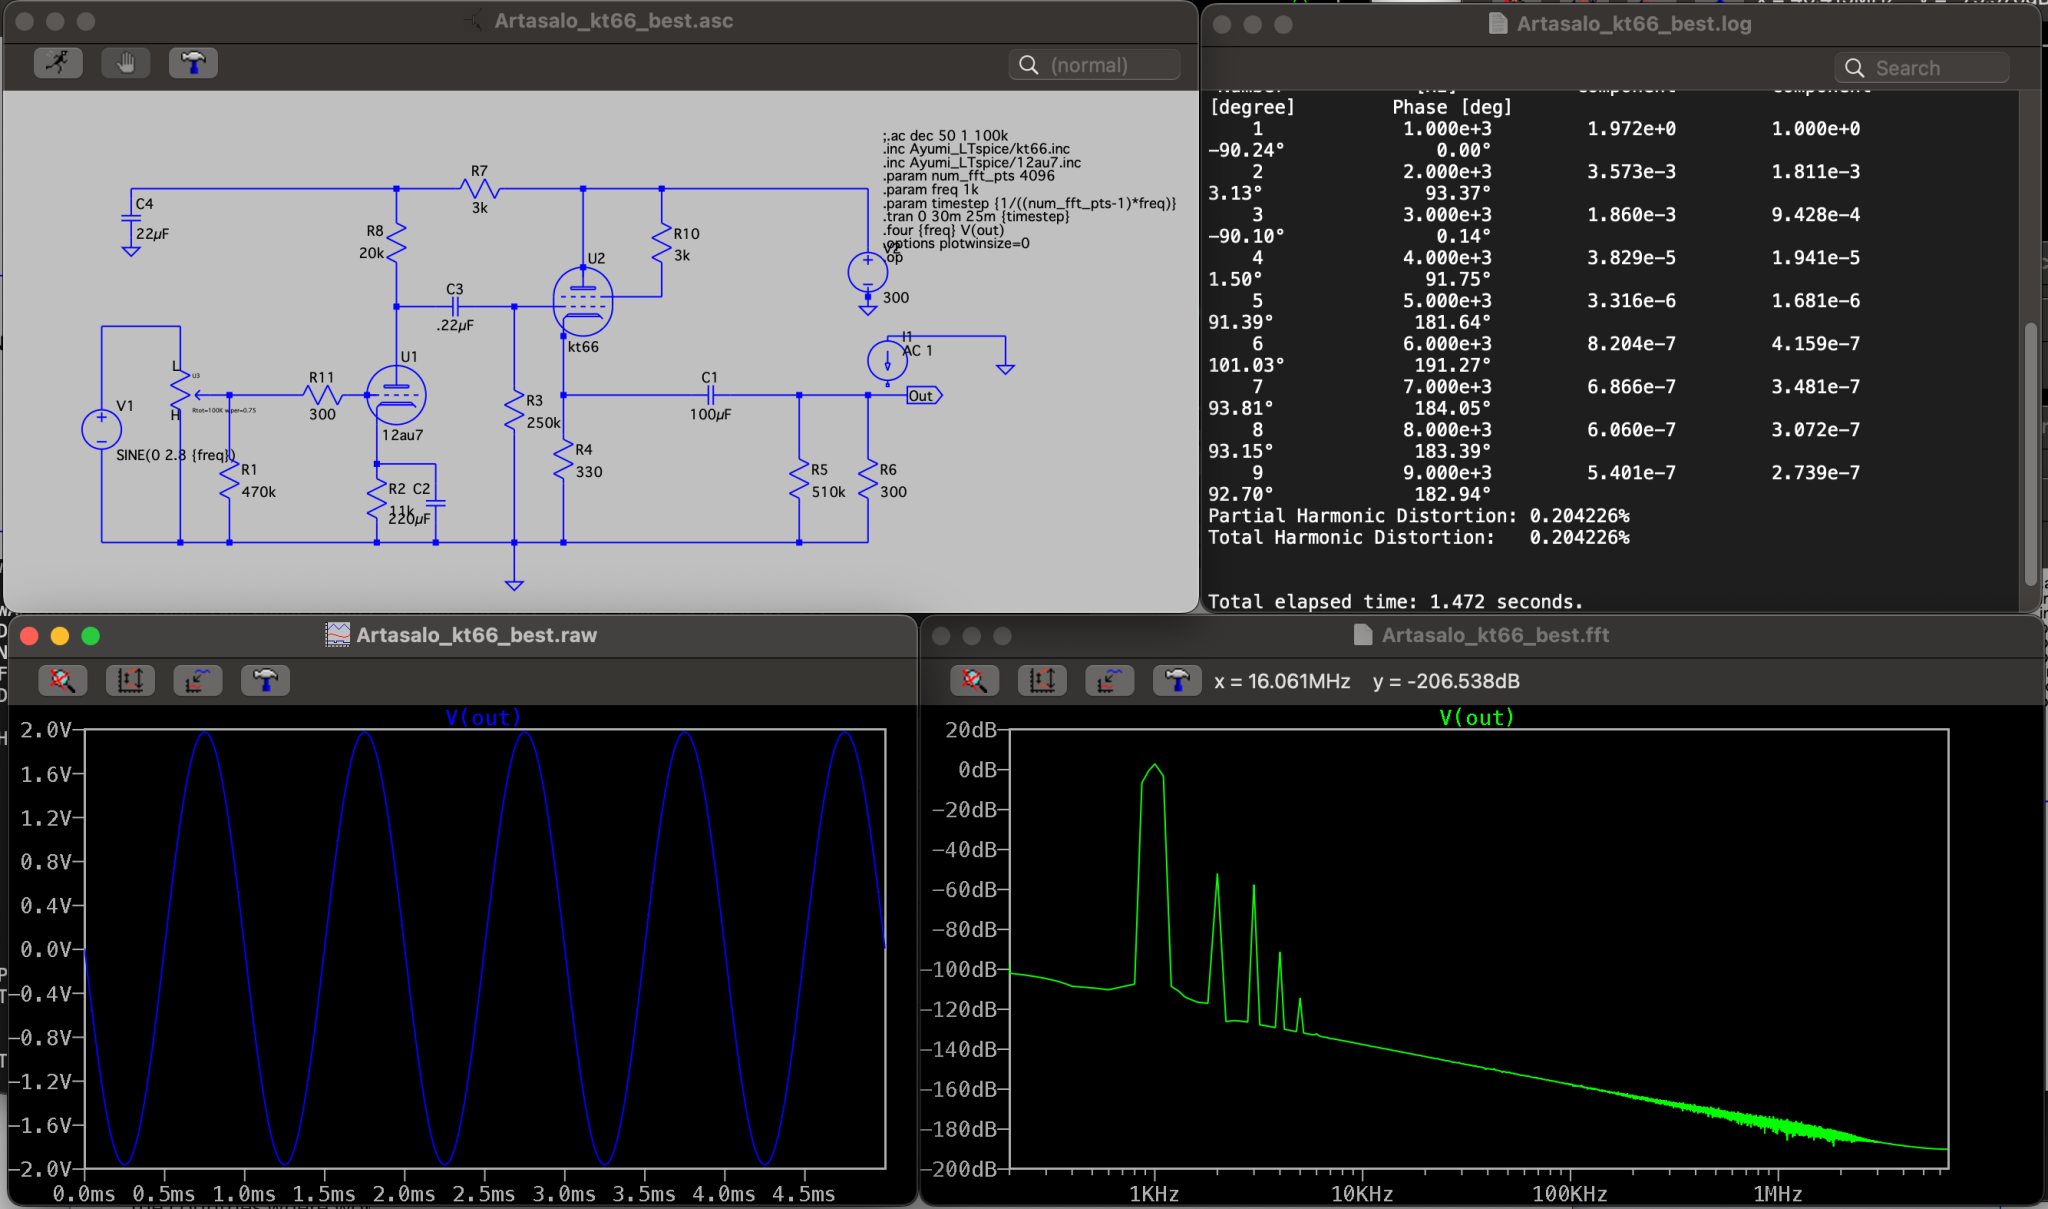Screen dimensions: 2048x1209
Task: Click "SINE(0 2.8 {freq})" value under V1
Action: [176, 455]
